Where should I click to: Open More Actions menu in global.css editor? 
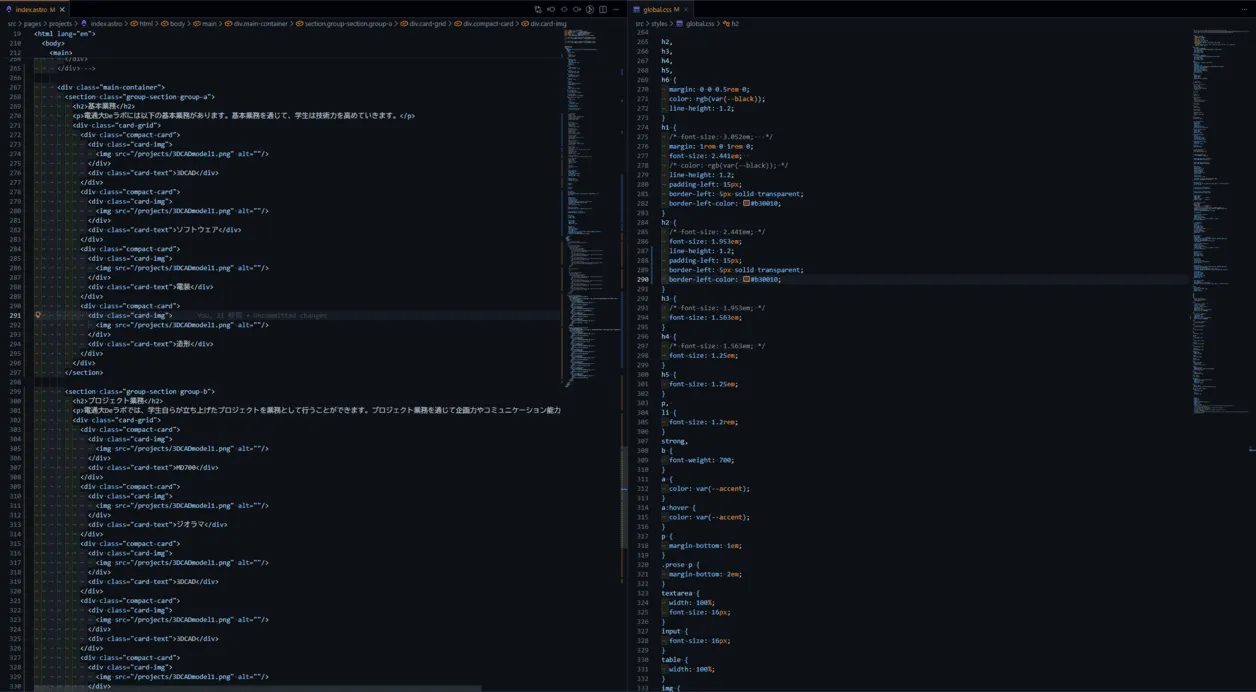pyautogui.click(x=1243, y=9)
